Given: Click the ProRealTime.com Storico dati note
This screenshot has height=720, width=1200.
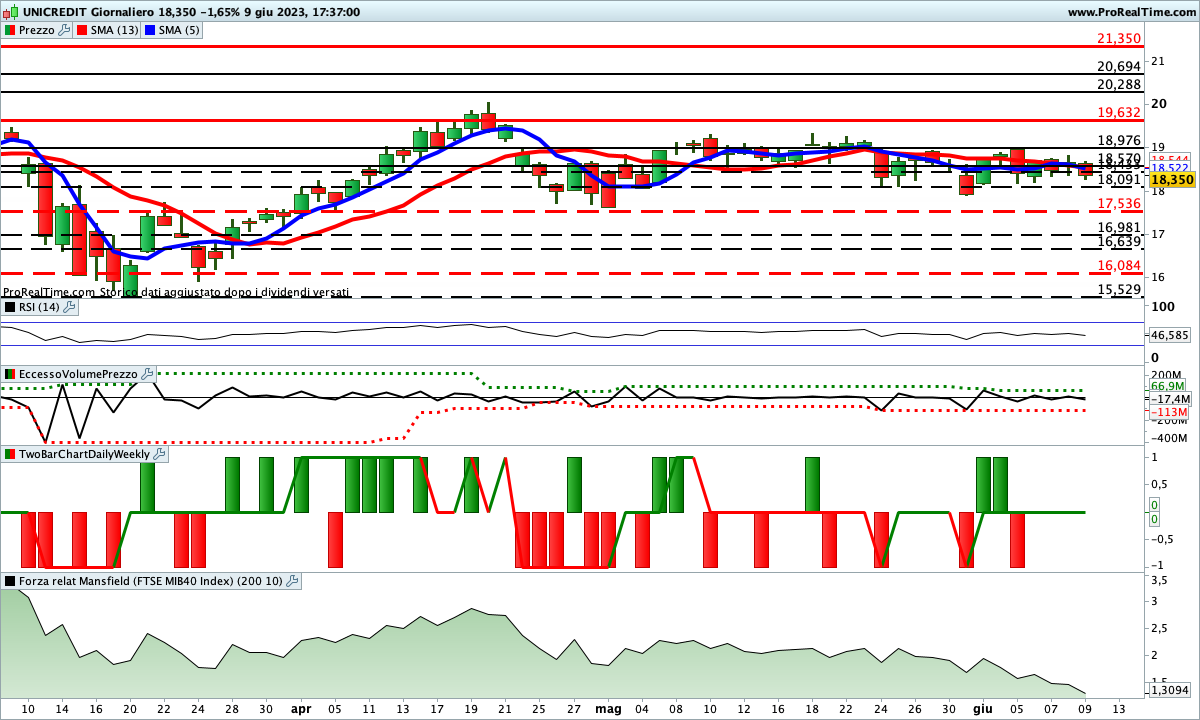Looking at the screenshot, I should tap(176, 292).
